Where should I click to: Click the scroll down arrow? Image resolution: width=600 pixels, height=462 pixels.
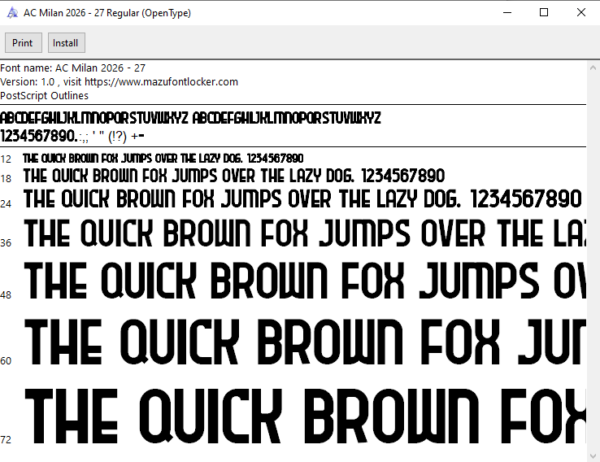593,456
